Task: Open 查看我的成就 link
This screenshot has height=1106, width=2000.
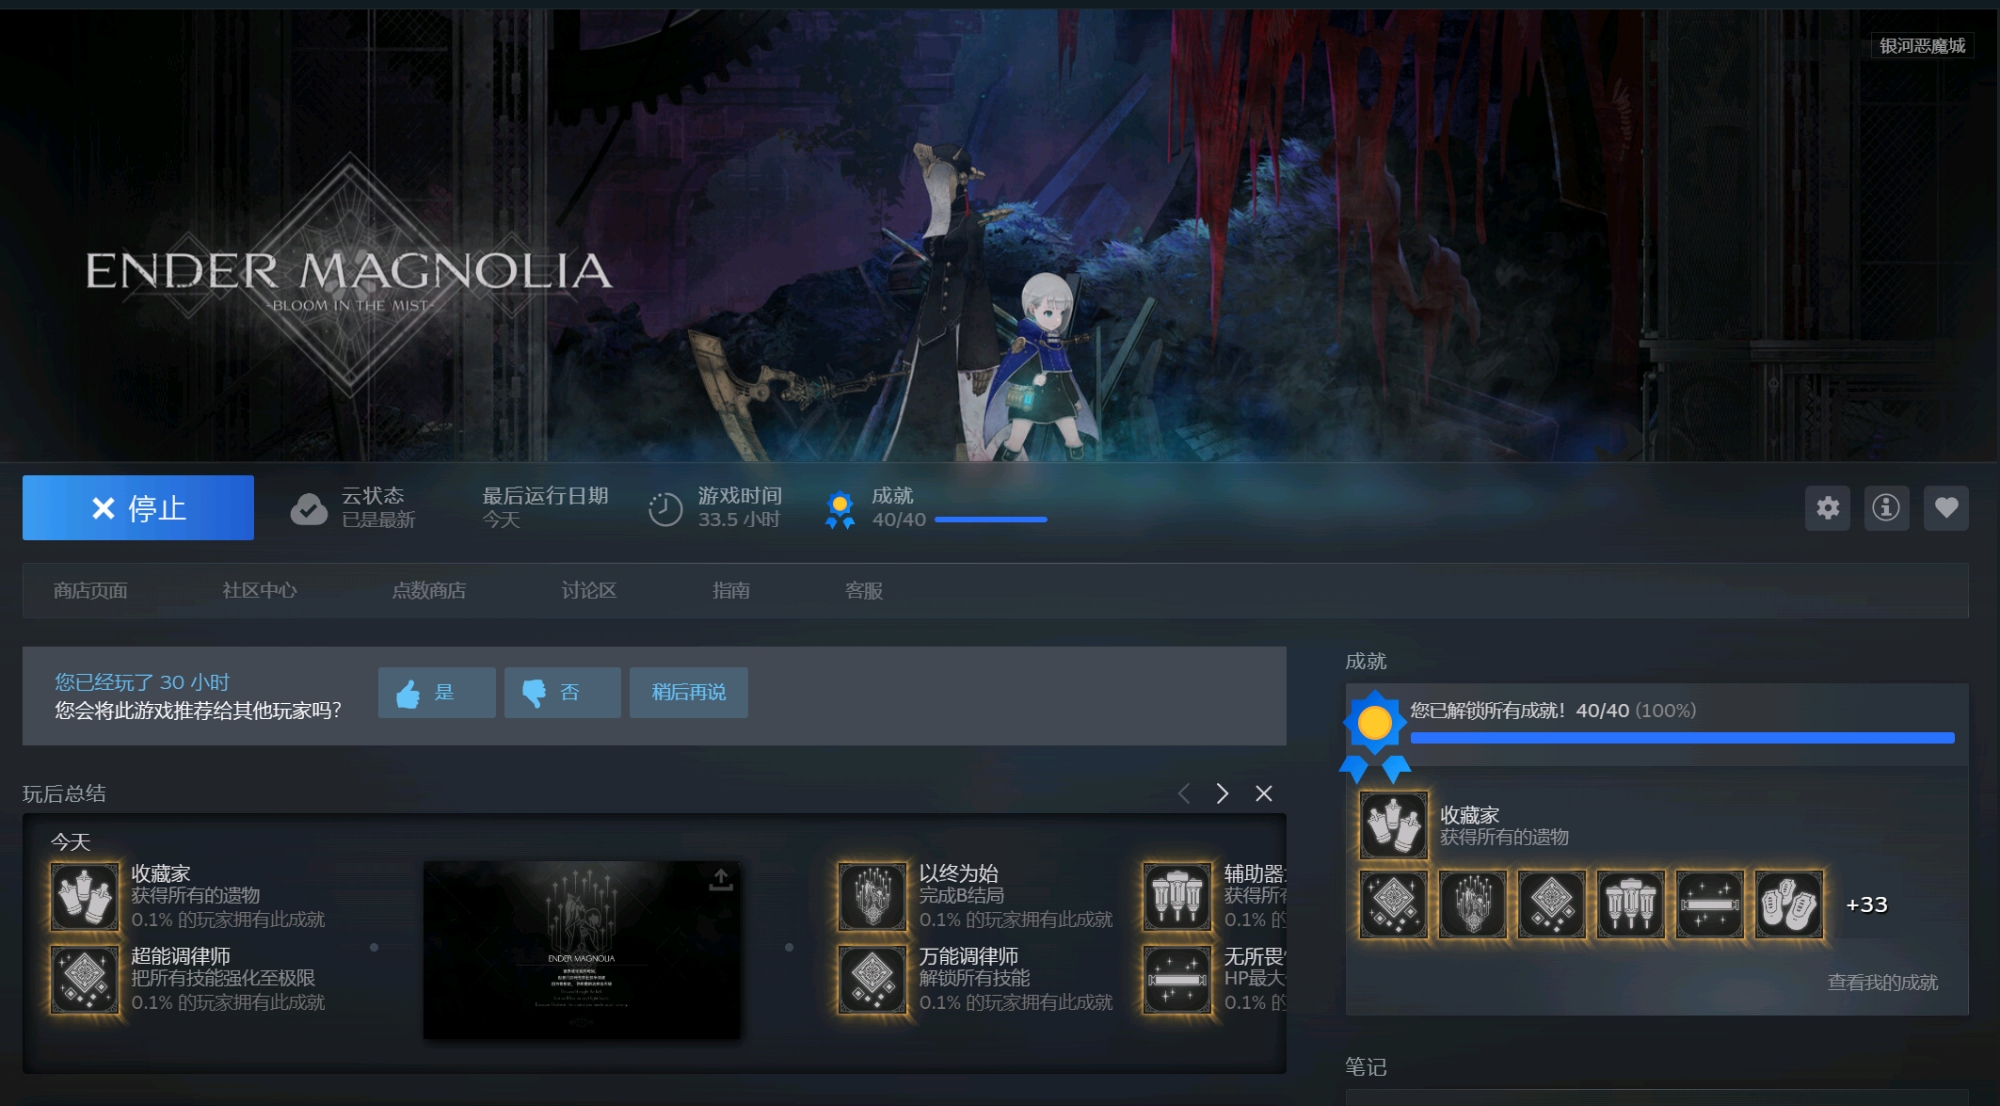Action: point(1883,982)
